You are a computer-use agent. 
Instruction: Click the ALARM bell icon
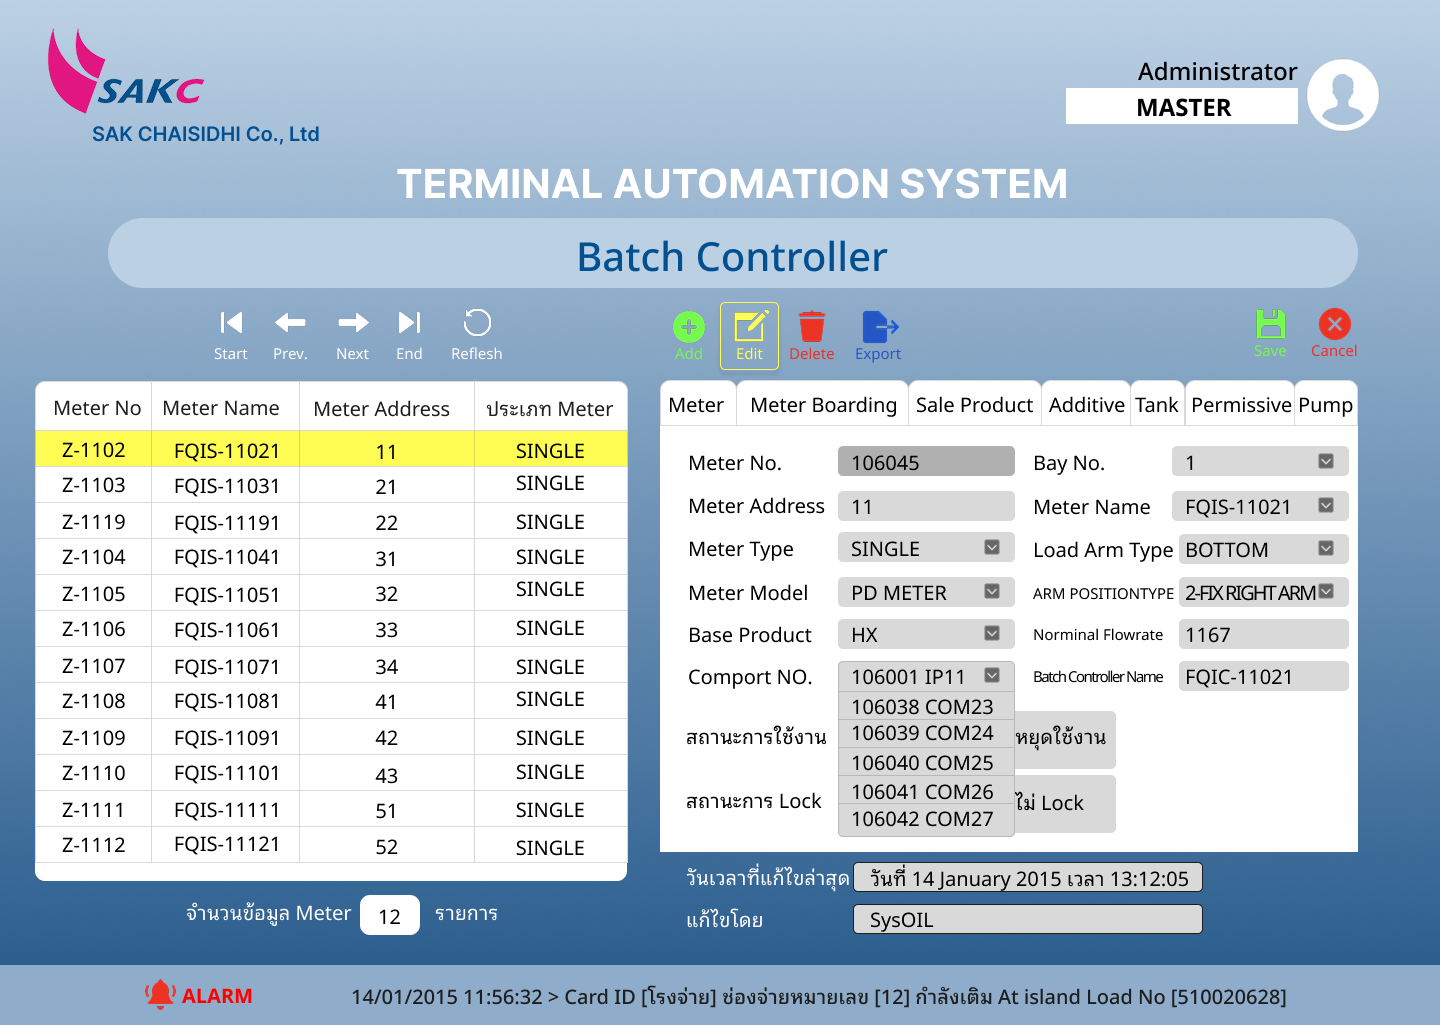click(160, 994)
